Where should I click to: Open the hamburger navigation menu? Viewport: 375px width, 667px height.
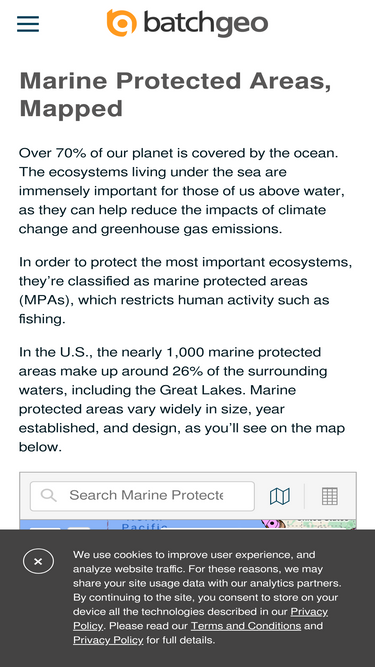tap(28, 24)
